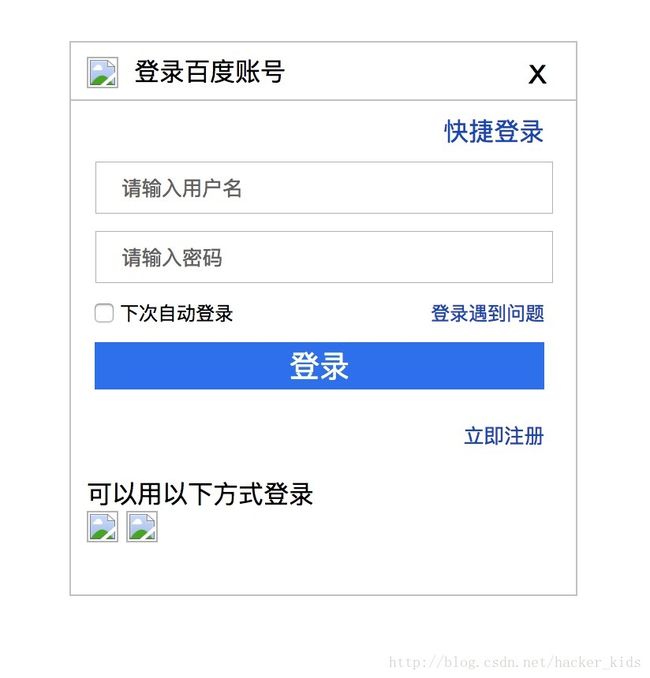Viewport: 650px width, 678px height.
Task: Select the first third-party login icon
Action: [x=102, y=526]
